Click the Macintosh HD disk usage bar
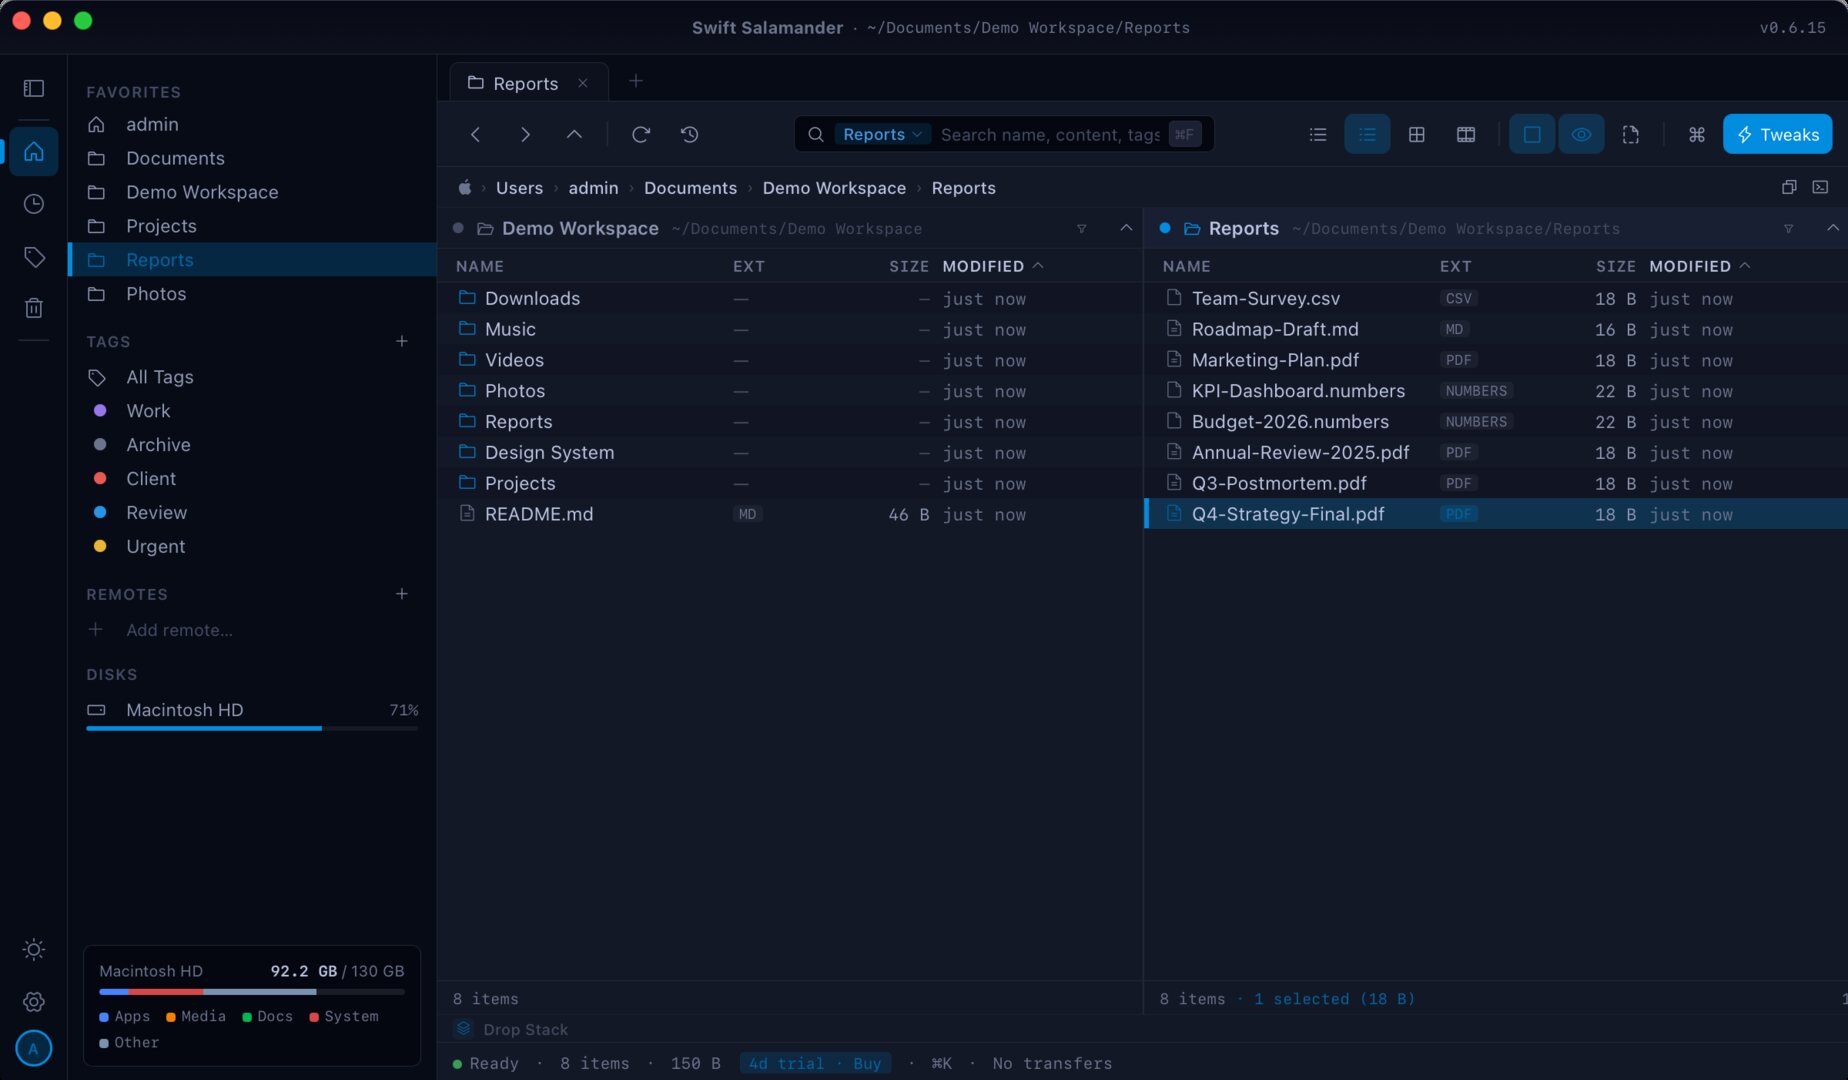This screenshot has width=1848, height=1080. 252,728
